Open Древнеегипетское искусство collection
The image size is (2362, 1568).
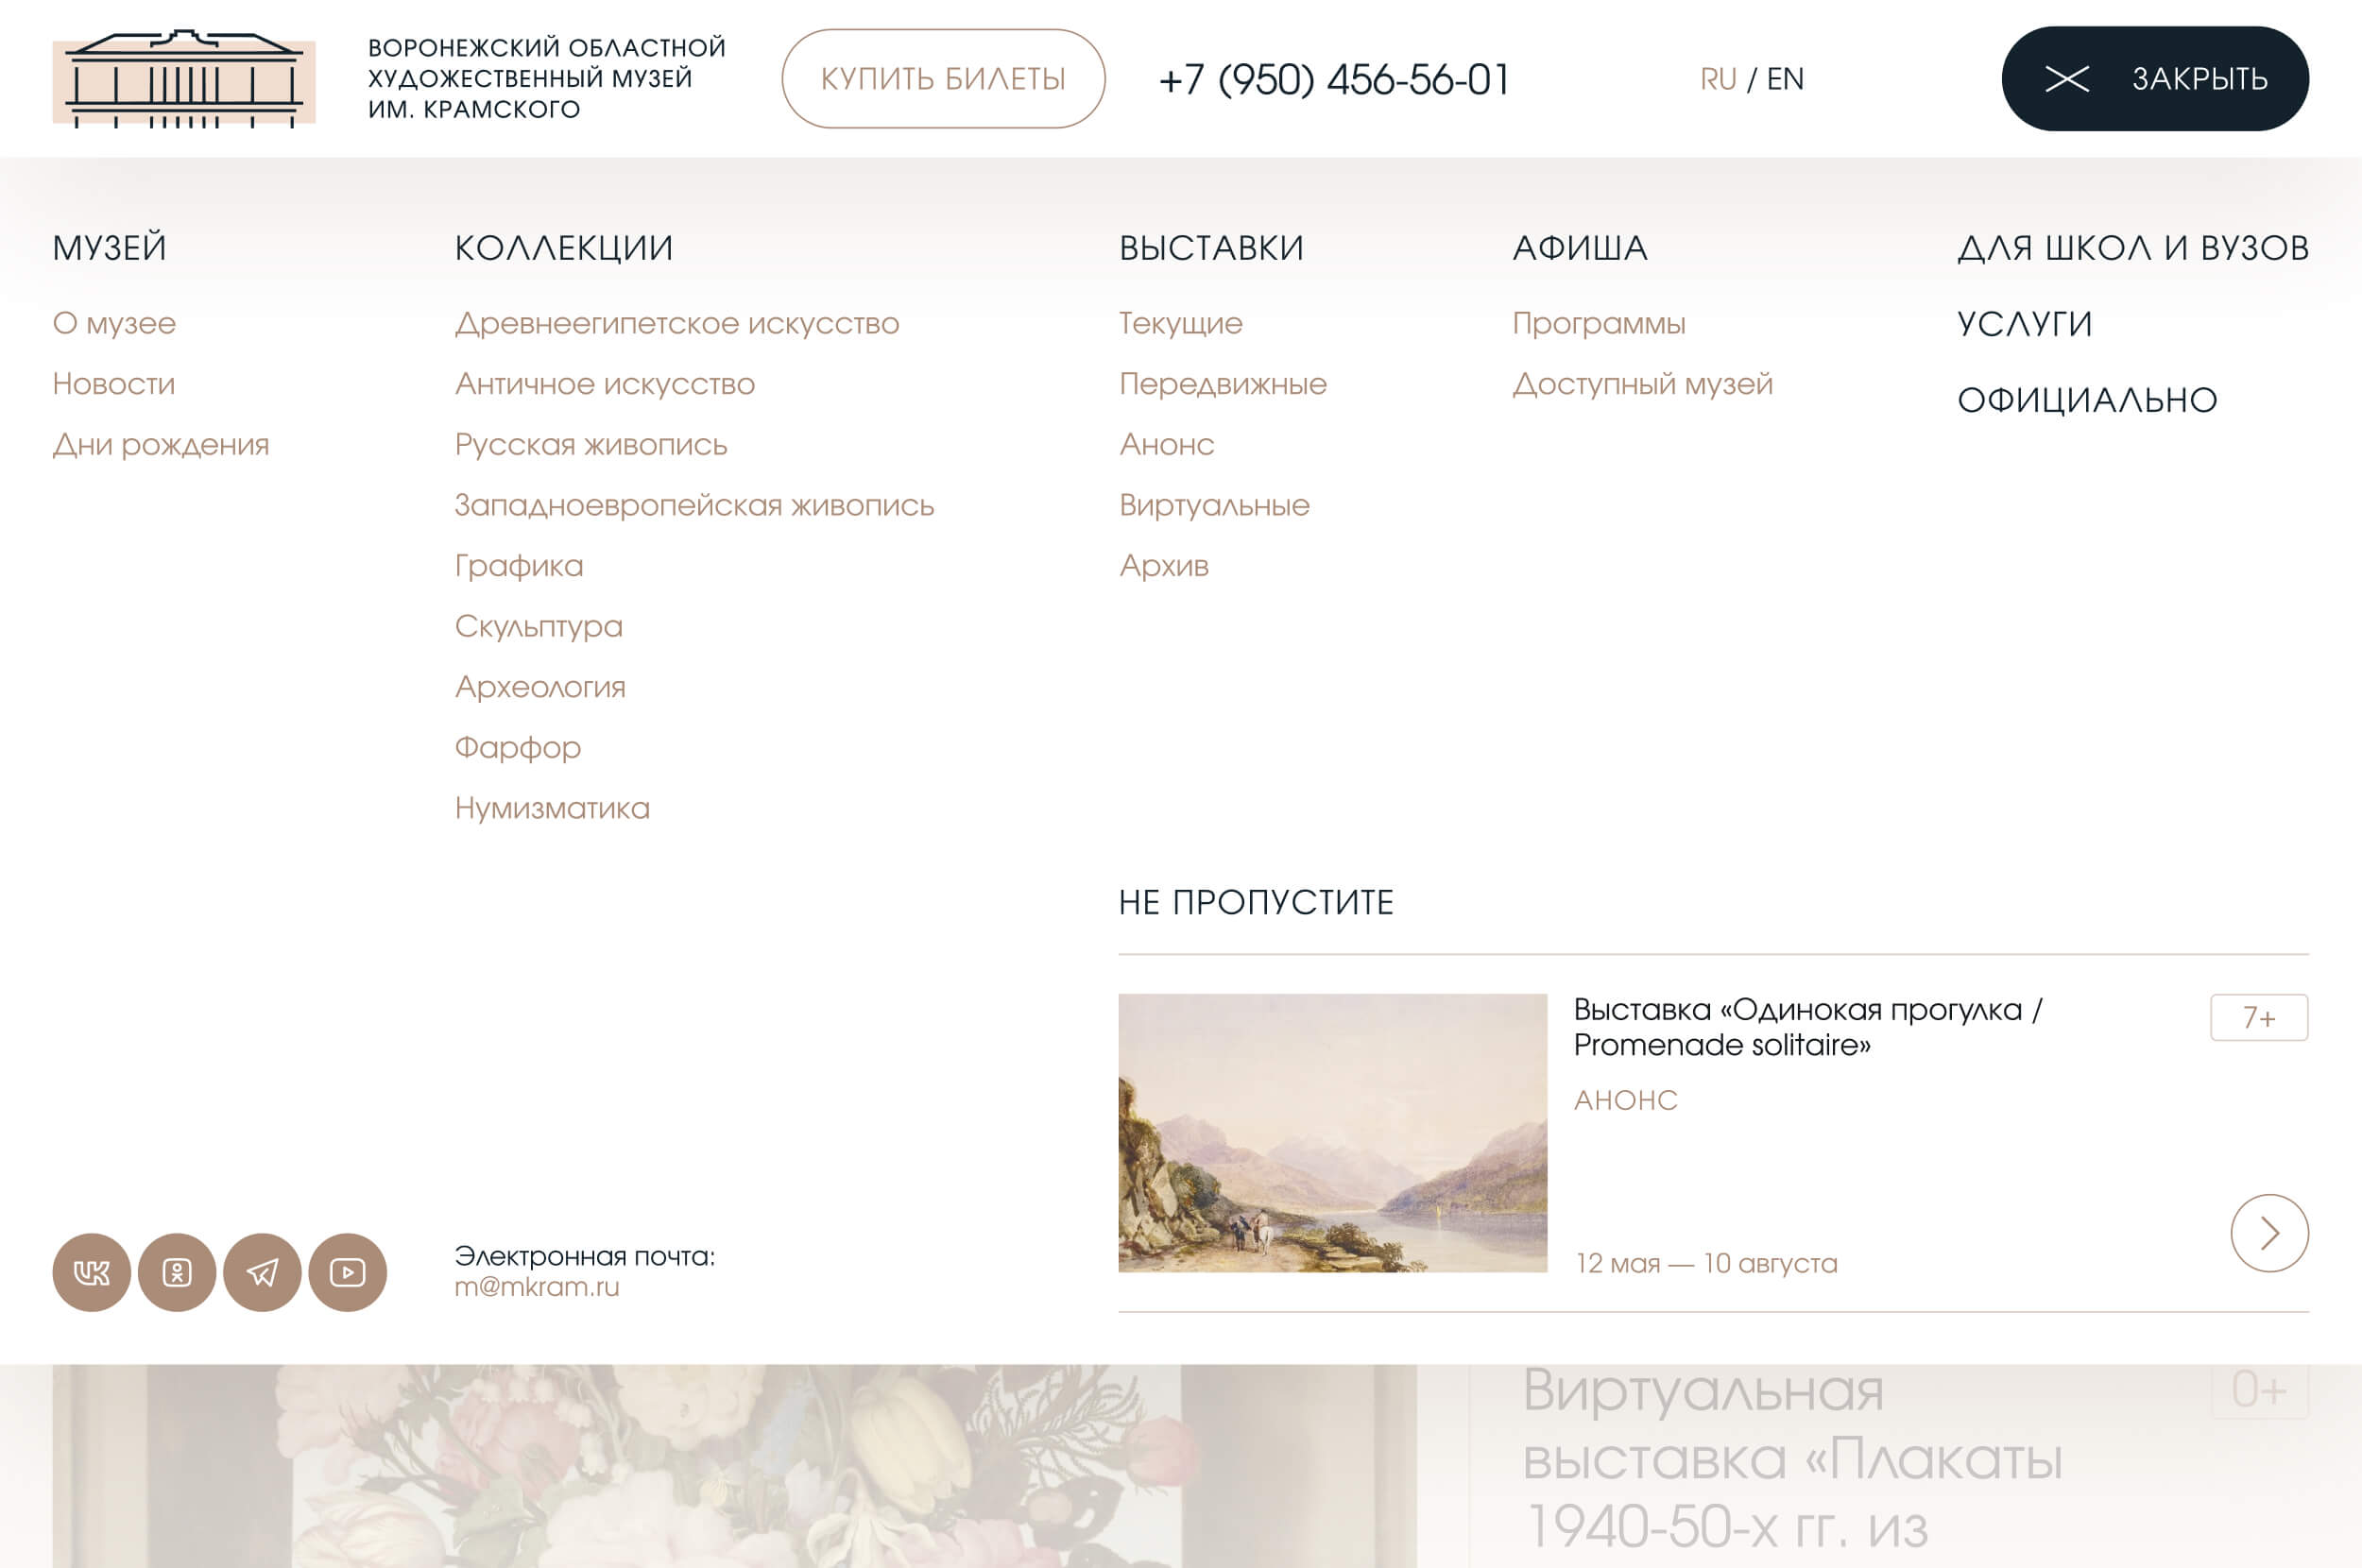pyautogui.click(x=677, y=323)
